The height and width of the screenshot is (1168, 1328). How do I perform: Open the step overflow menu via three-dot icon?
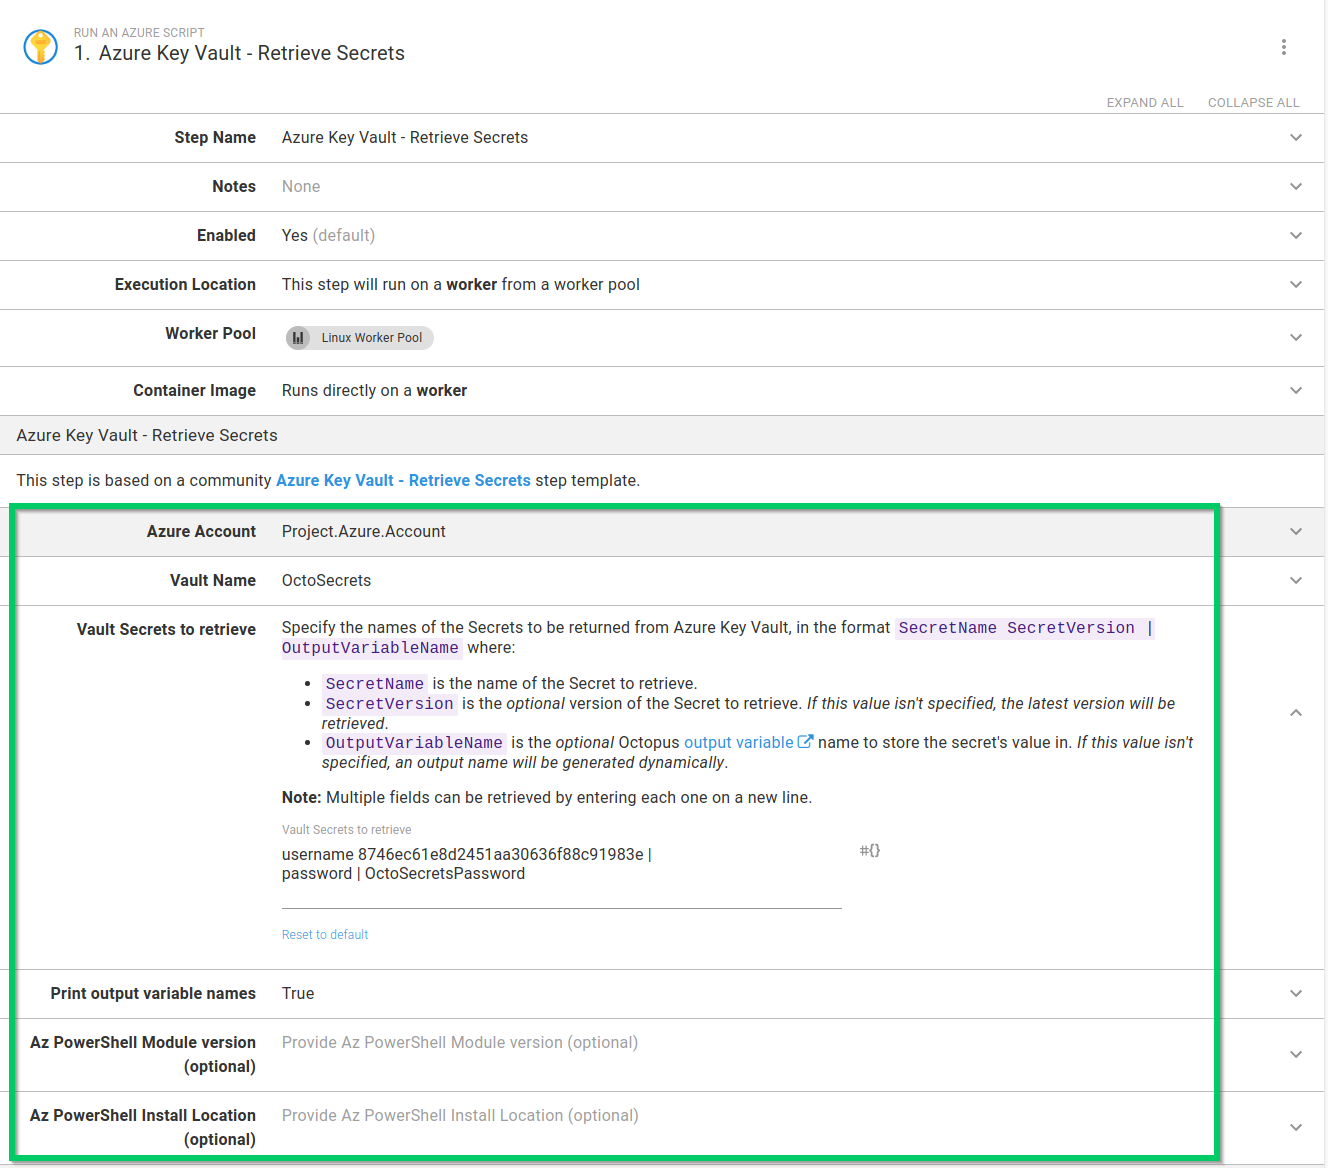1284,46
